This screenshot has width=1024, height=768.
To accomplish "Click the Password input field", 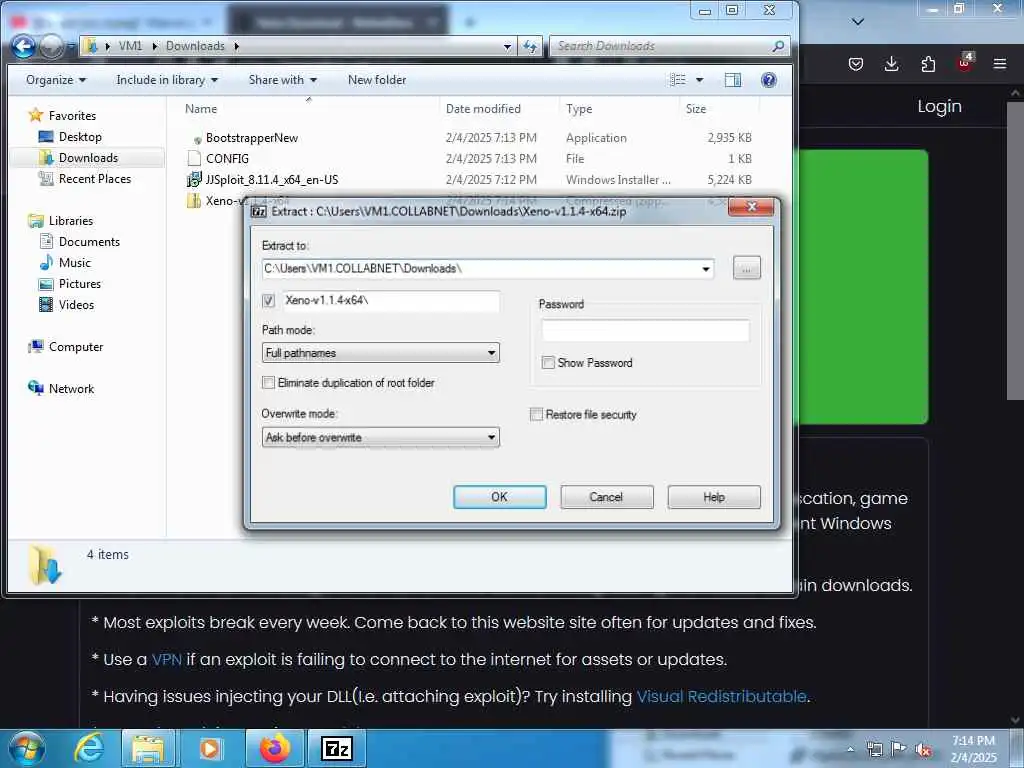I will click(x=645, y=330).
